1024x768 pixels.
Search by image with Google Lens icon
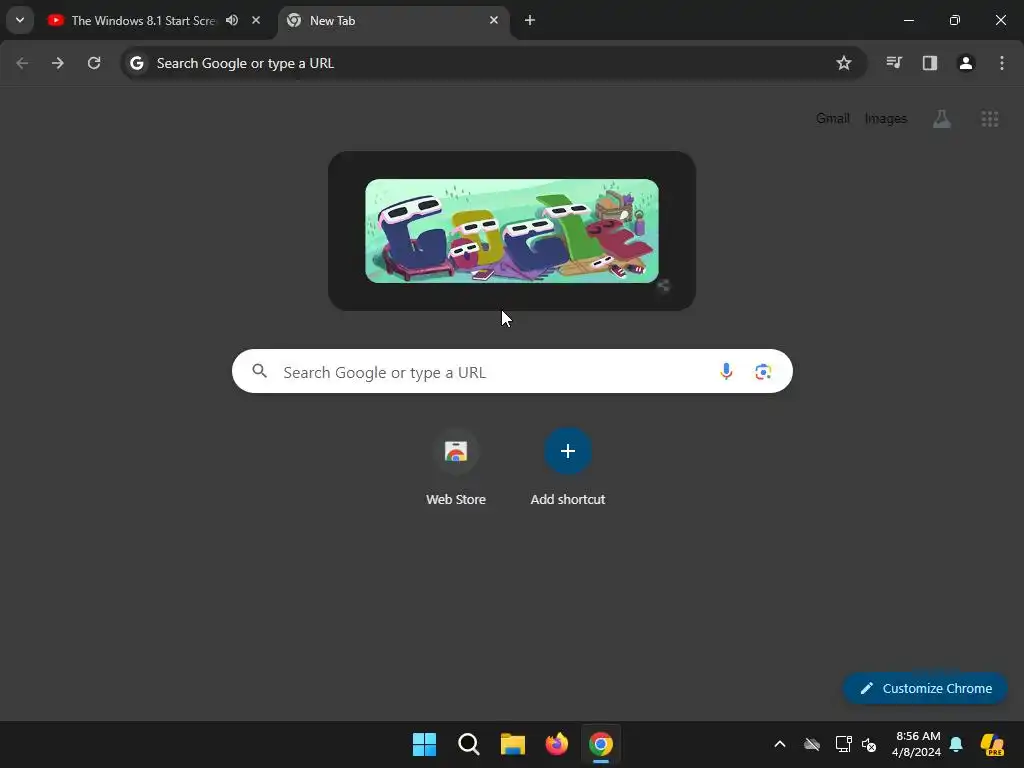(x=763, y=372)
